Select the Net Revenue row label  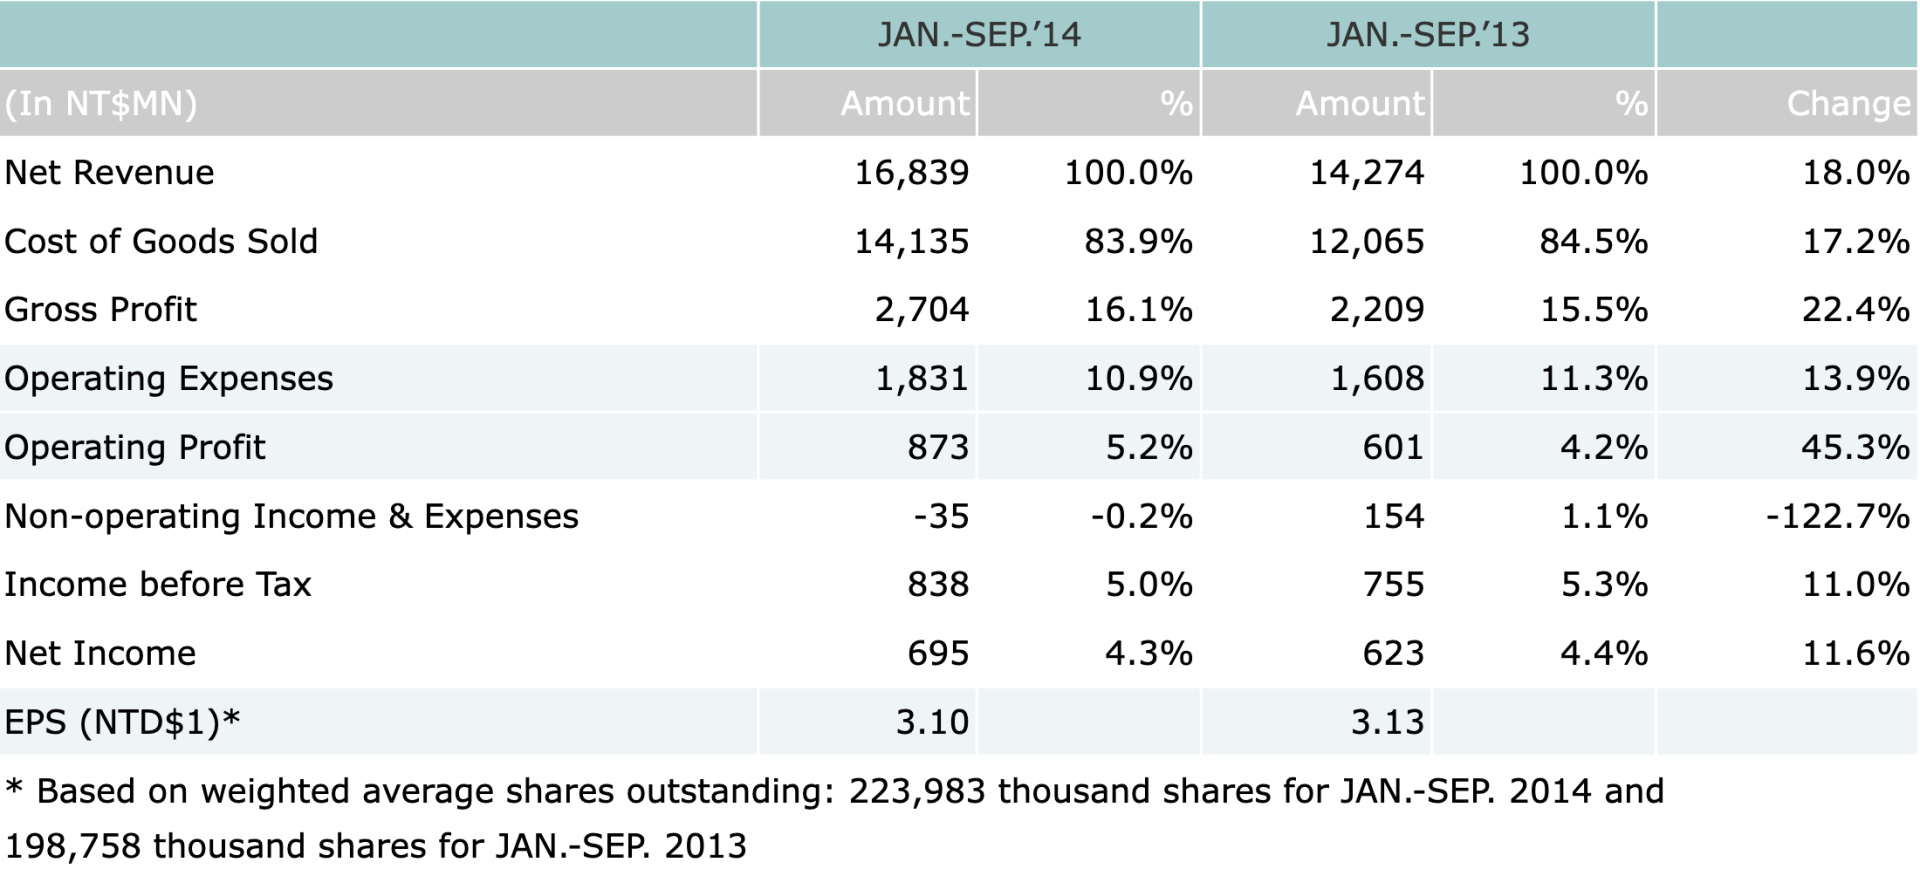pyautogui.click(x=109, y=173)
